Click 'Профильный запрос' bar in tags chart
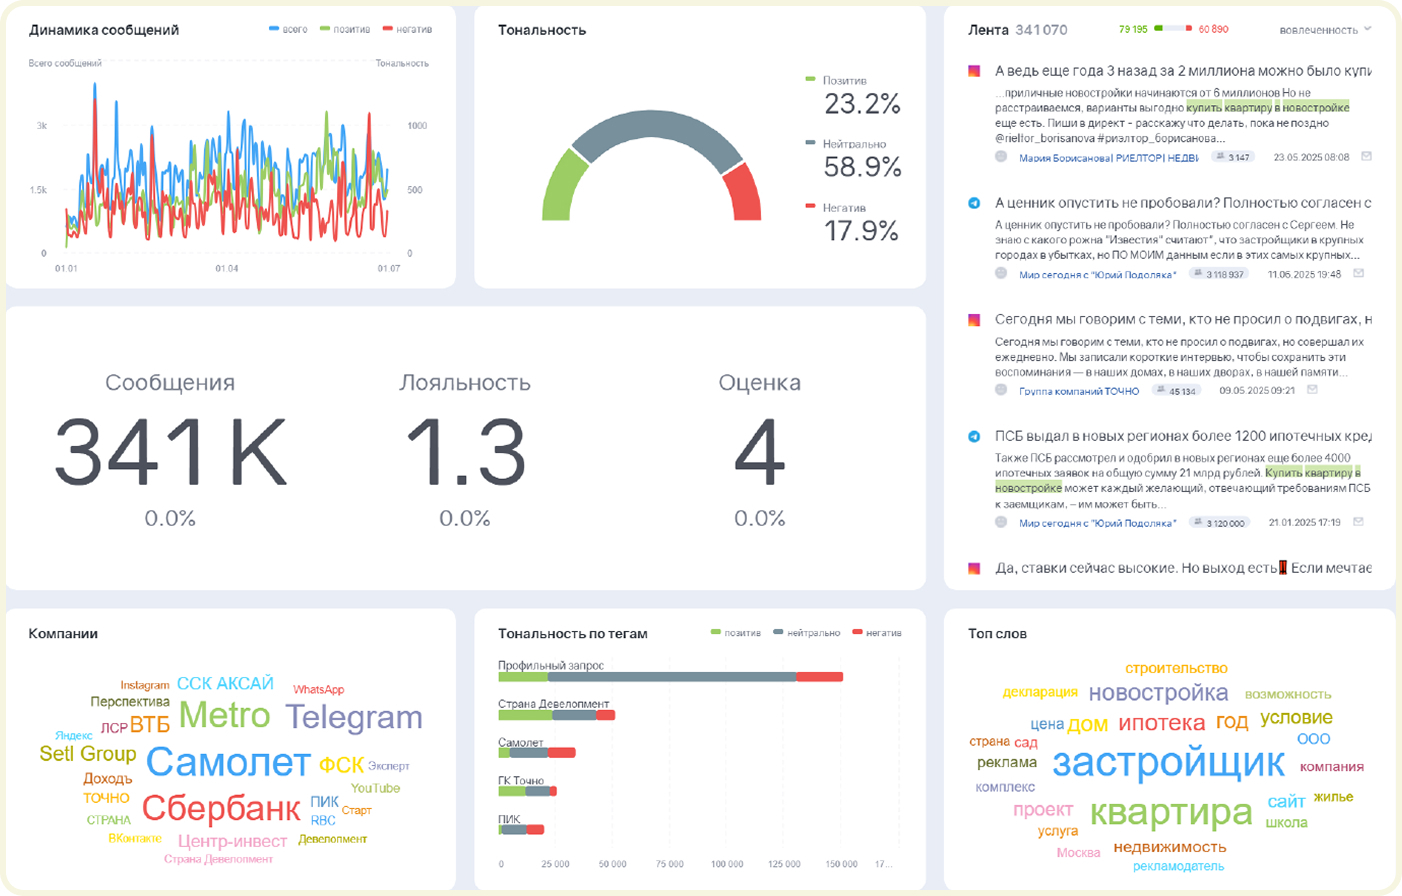Screen dimensions: 1402x896 [x=670, y=677]
